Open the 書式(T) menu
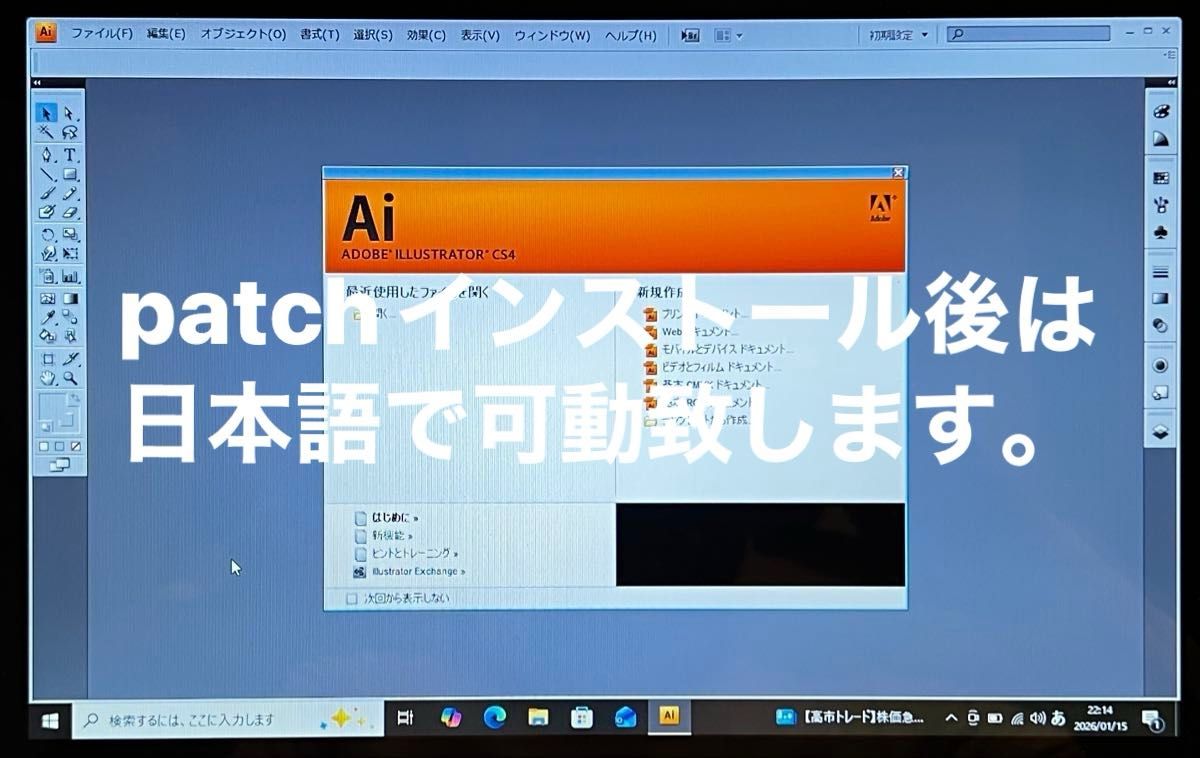This screenshot has width=1200, height=758. (x=320, y=34)
